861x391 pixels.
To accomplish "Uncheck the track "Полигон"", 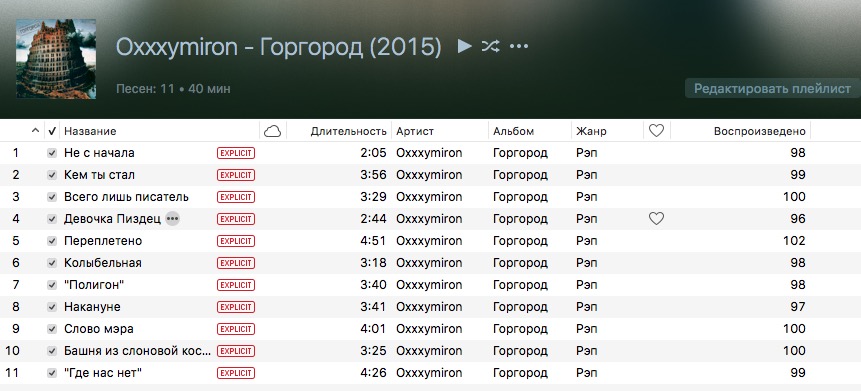I will 52,285.
